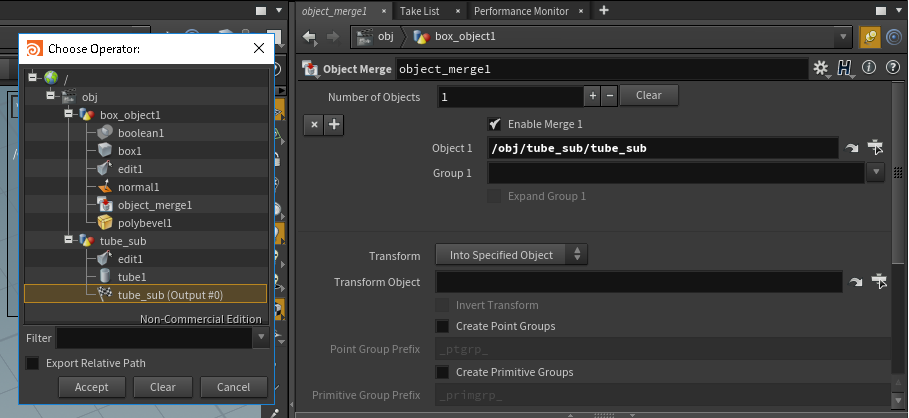Increase Number of Objects with plus
Viewport: 909px width, 418px height.
pos(592,96)
